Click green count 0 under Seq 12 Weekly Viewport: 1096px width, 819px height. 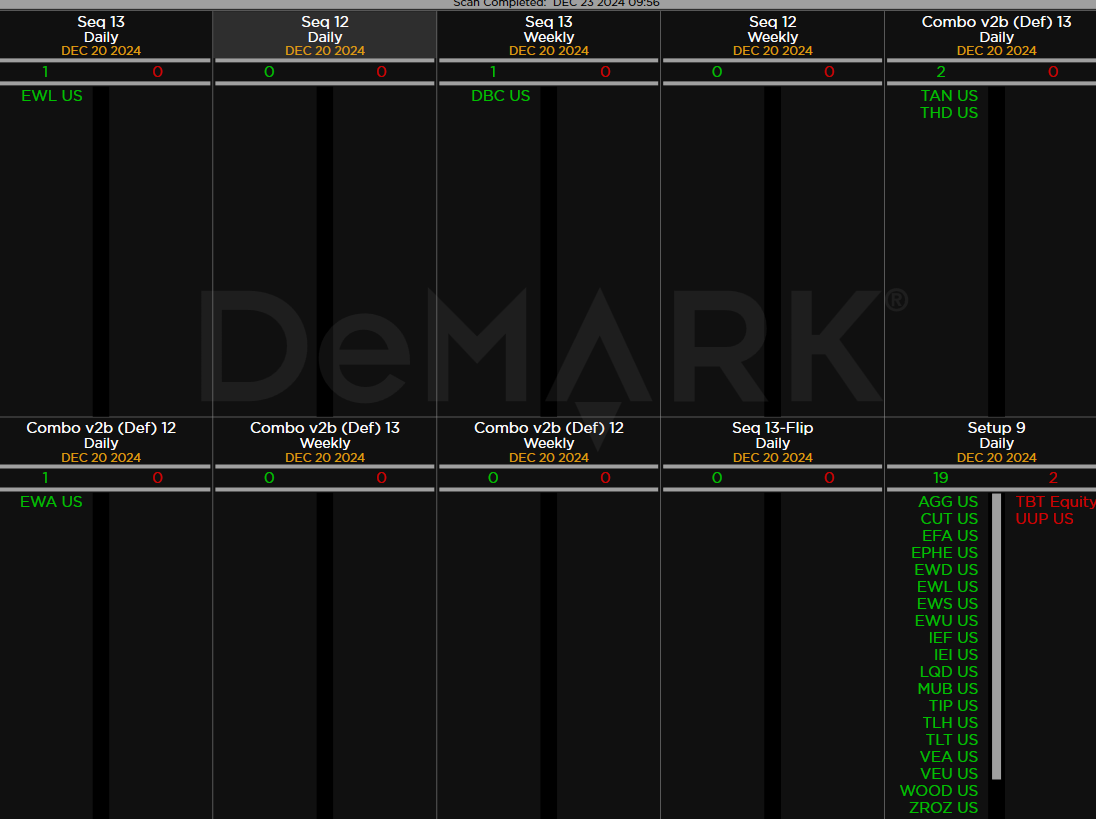coord(717,72)
